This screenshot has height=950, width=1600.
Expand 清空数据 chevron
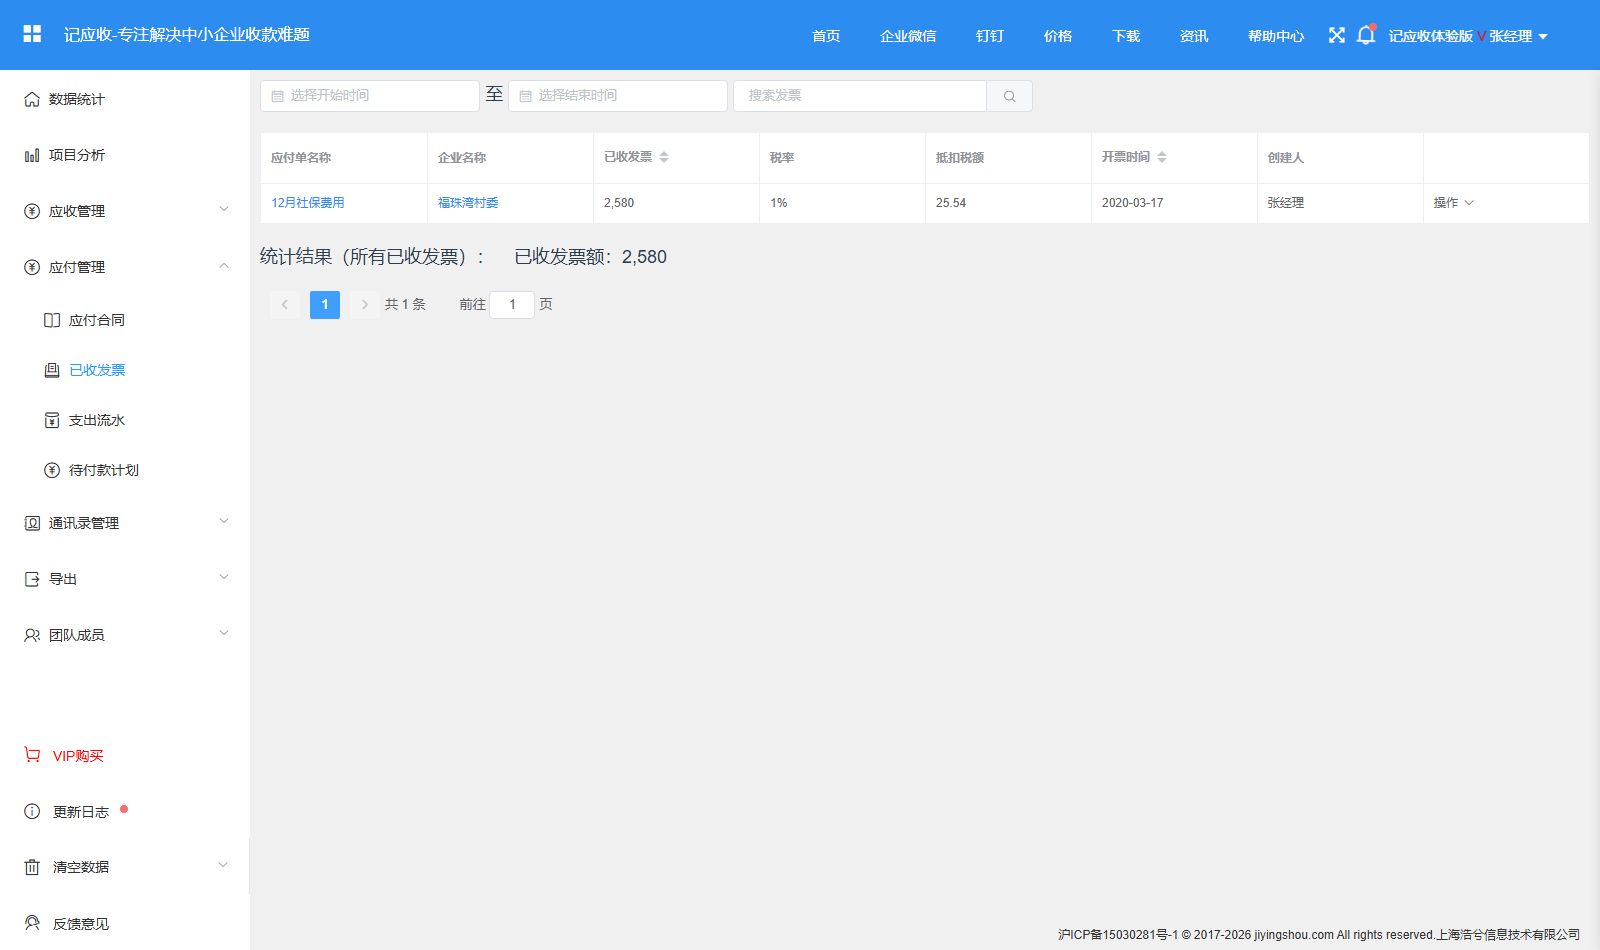(223, 865)
